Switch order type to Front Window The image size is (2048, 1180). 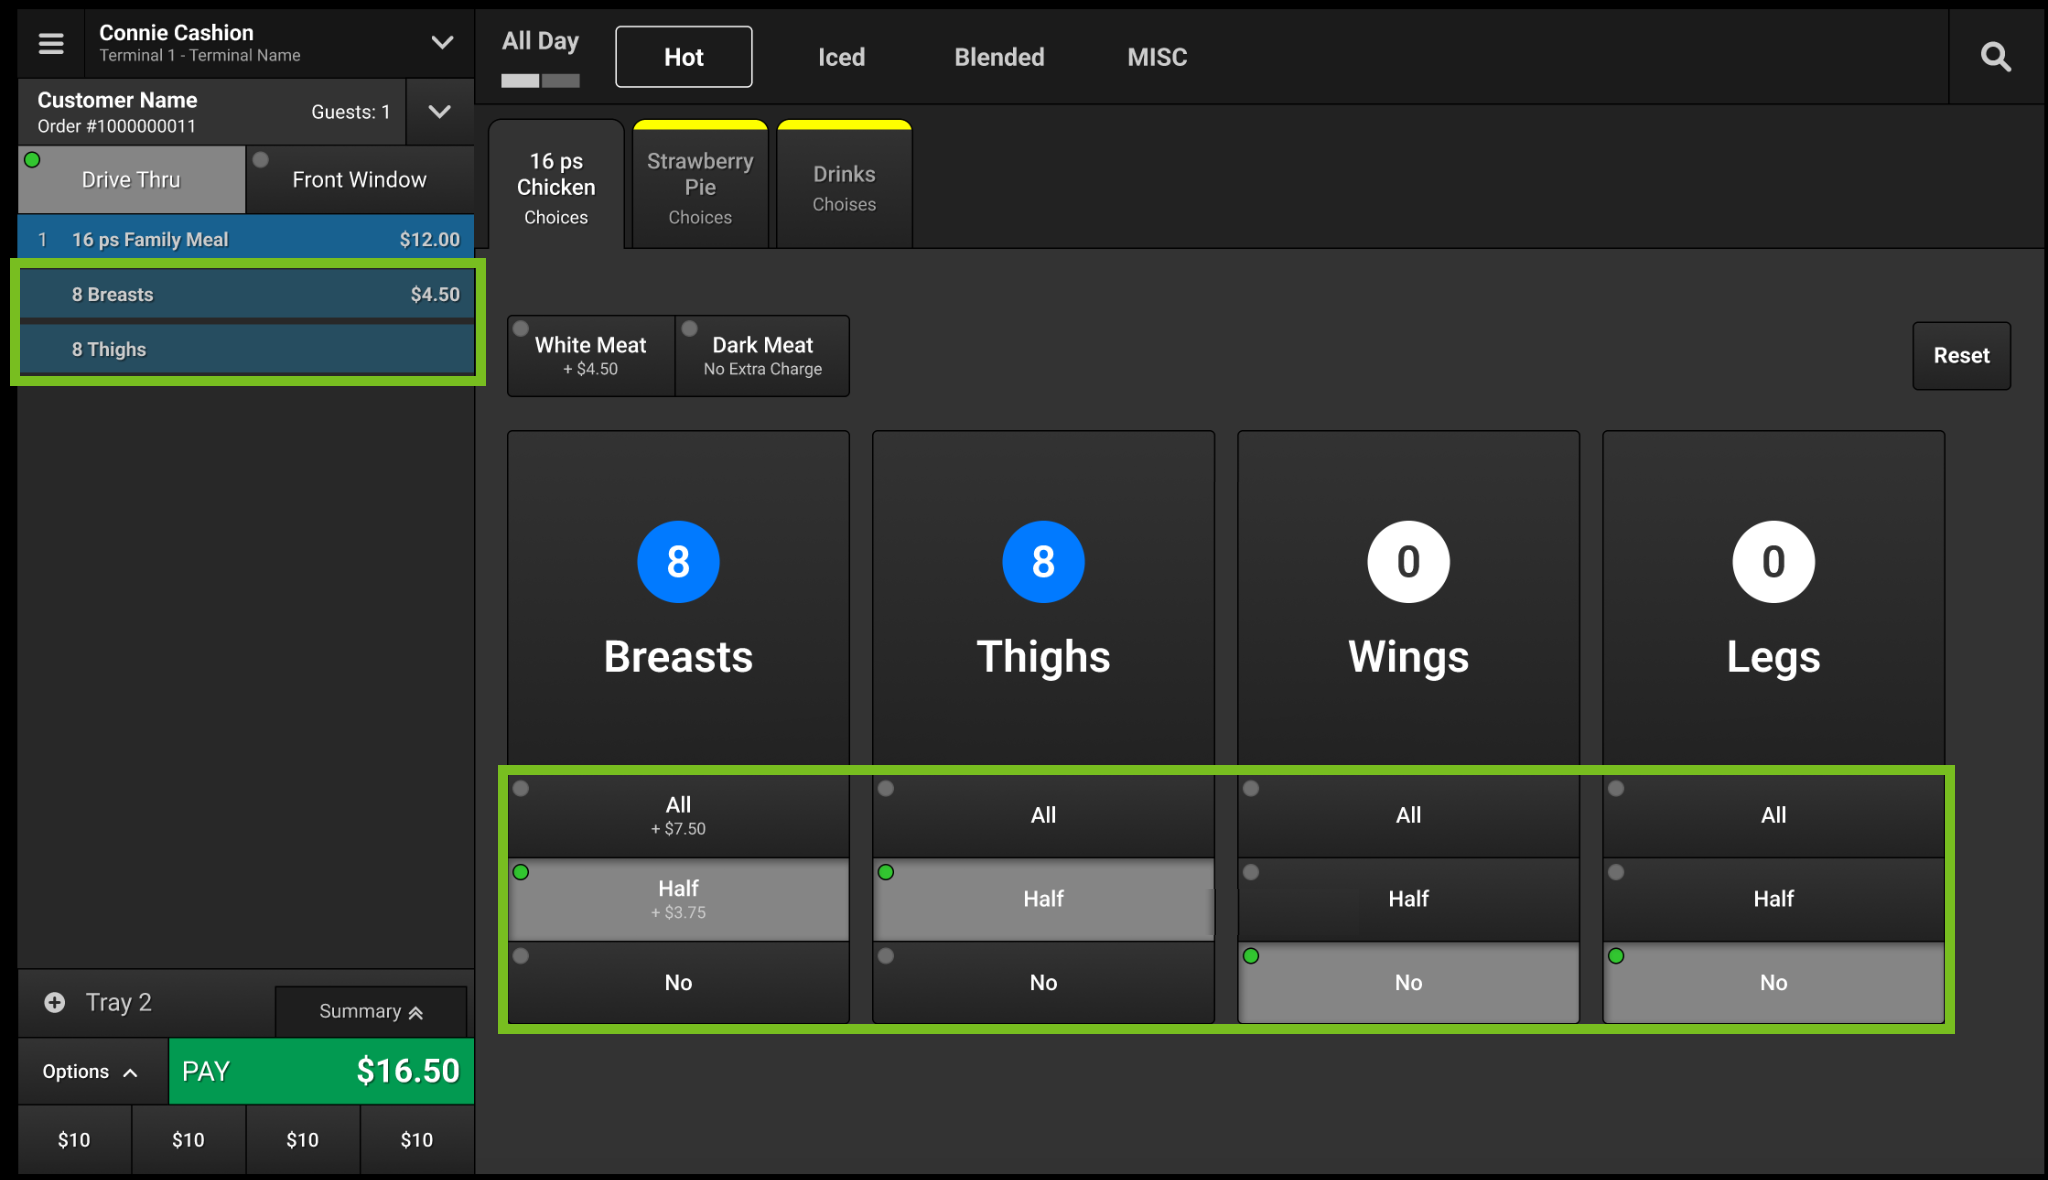point(359,180)
